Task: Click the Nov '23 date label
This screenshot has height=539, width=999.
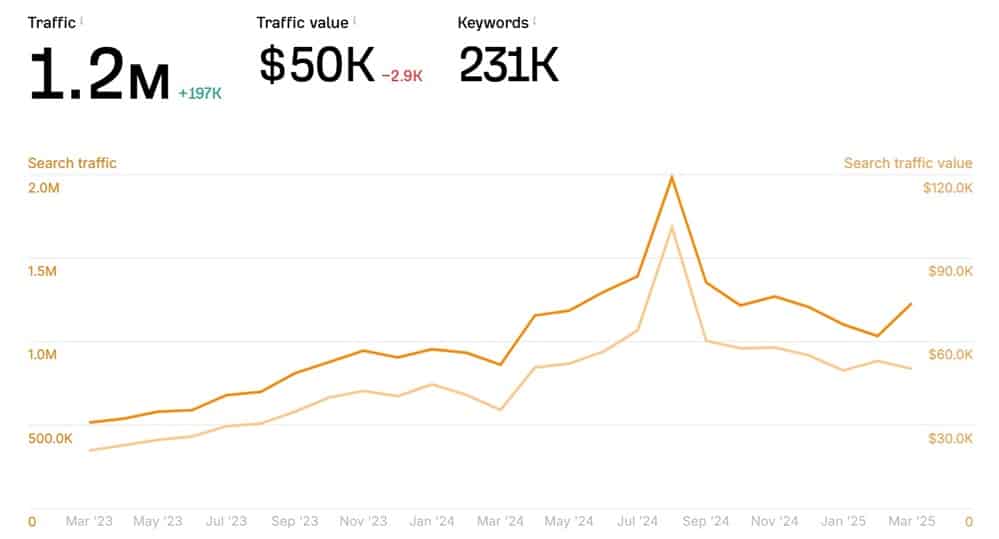Action: point(363,521)
